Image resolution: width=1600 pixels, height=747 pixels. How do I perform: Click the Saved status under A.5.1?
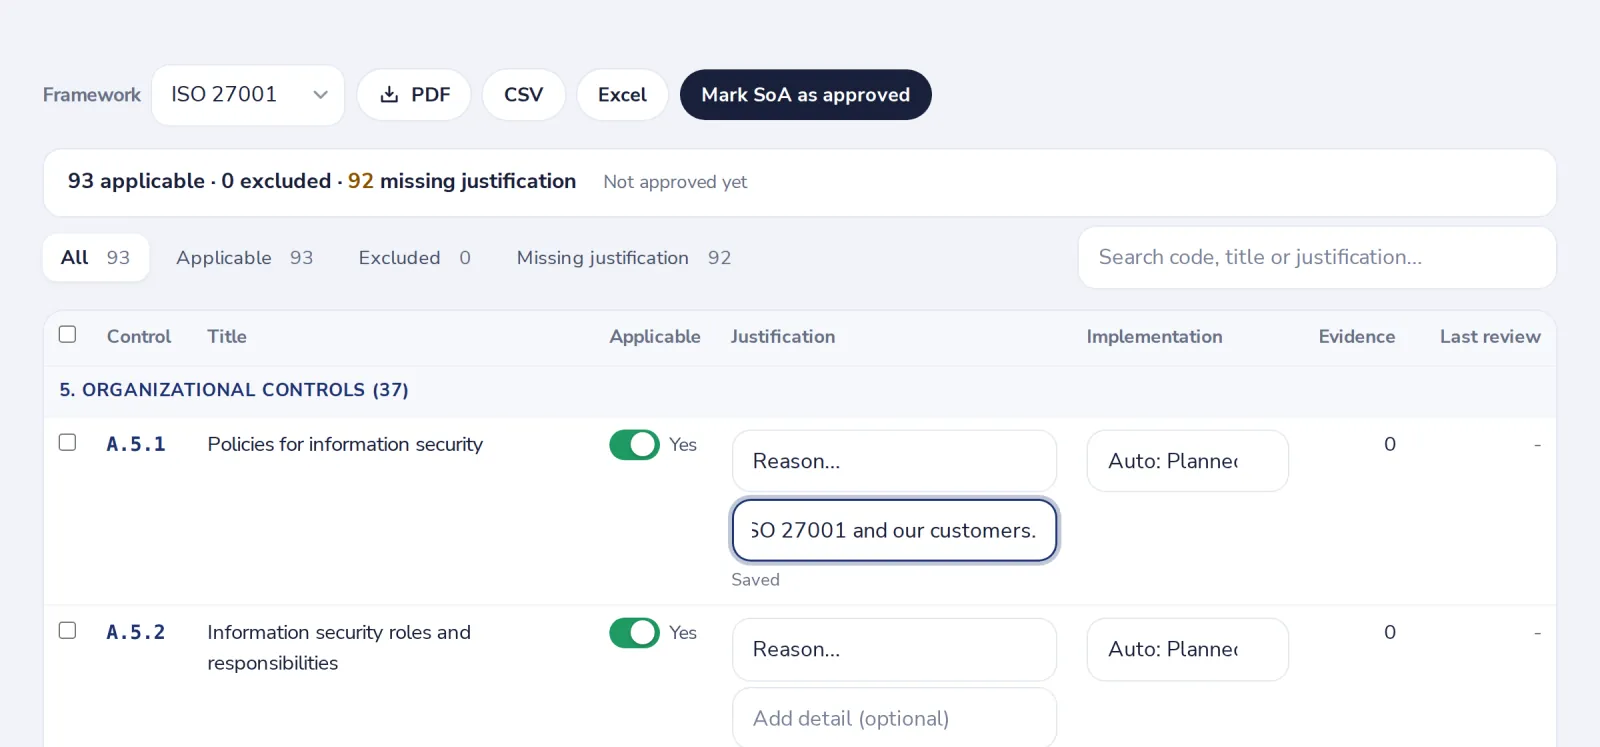(x=755, y=580)
